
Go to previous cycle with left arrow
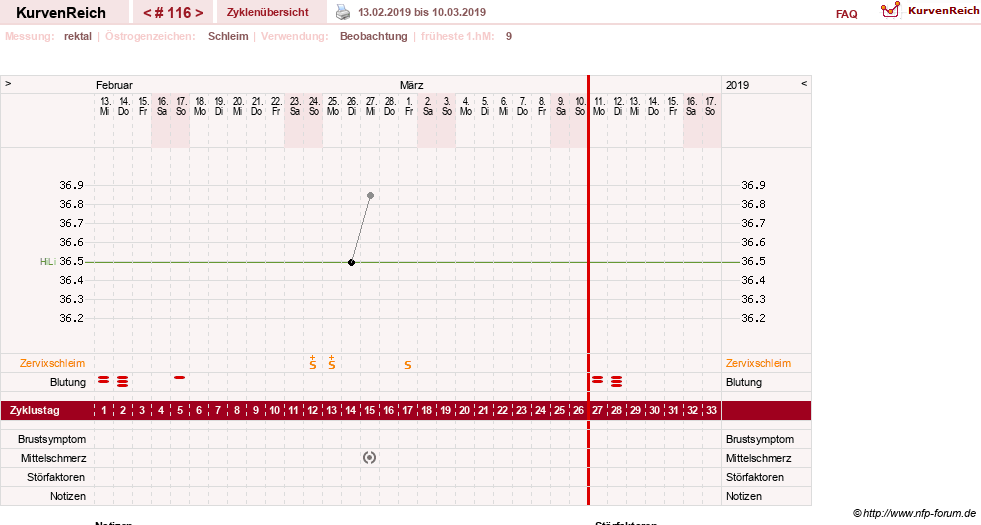click(147, 13)
